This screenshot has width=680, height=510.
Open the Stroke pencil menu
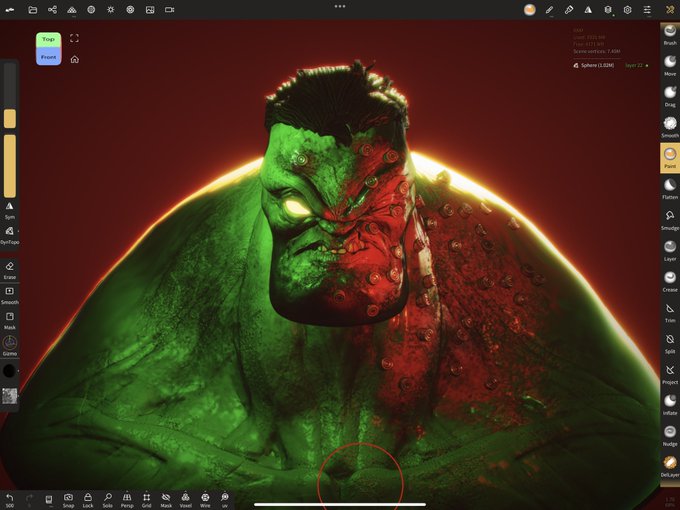[549, 10]
